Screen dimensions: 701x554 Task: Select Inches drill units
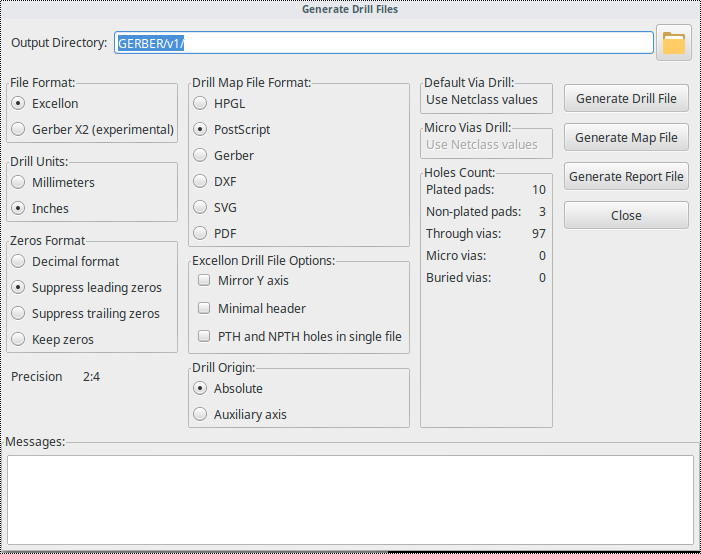pos(19,209)
